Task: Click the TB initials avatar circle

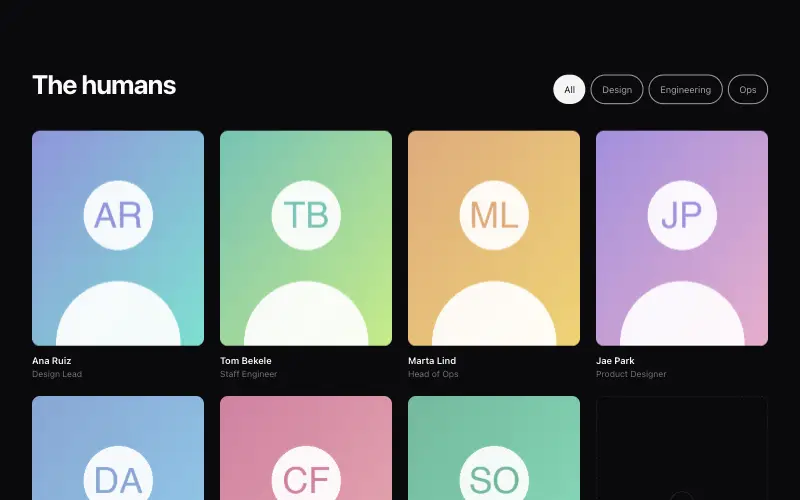Action: pyautogui.click(x=306, y=215)
